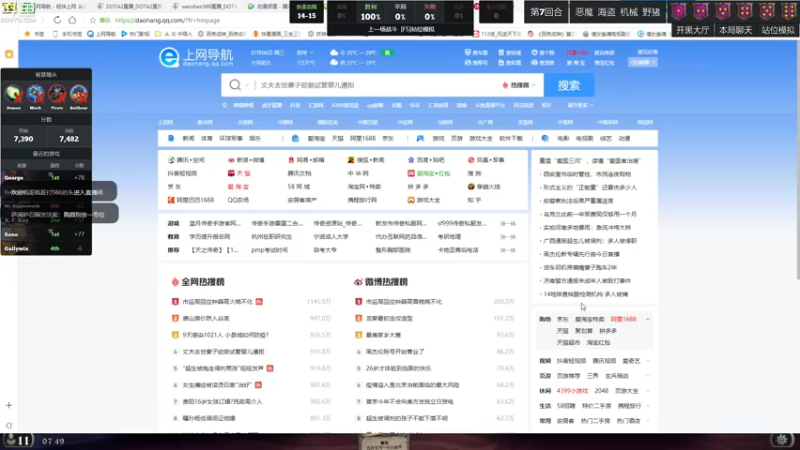Click the shopping category icon beside 爱淘宝
Screen dimensions: 800x450
pyautogui.click(x=295, y=138)
